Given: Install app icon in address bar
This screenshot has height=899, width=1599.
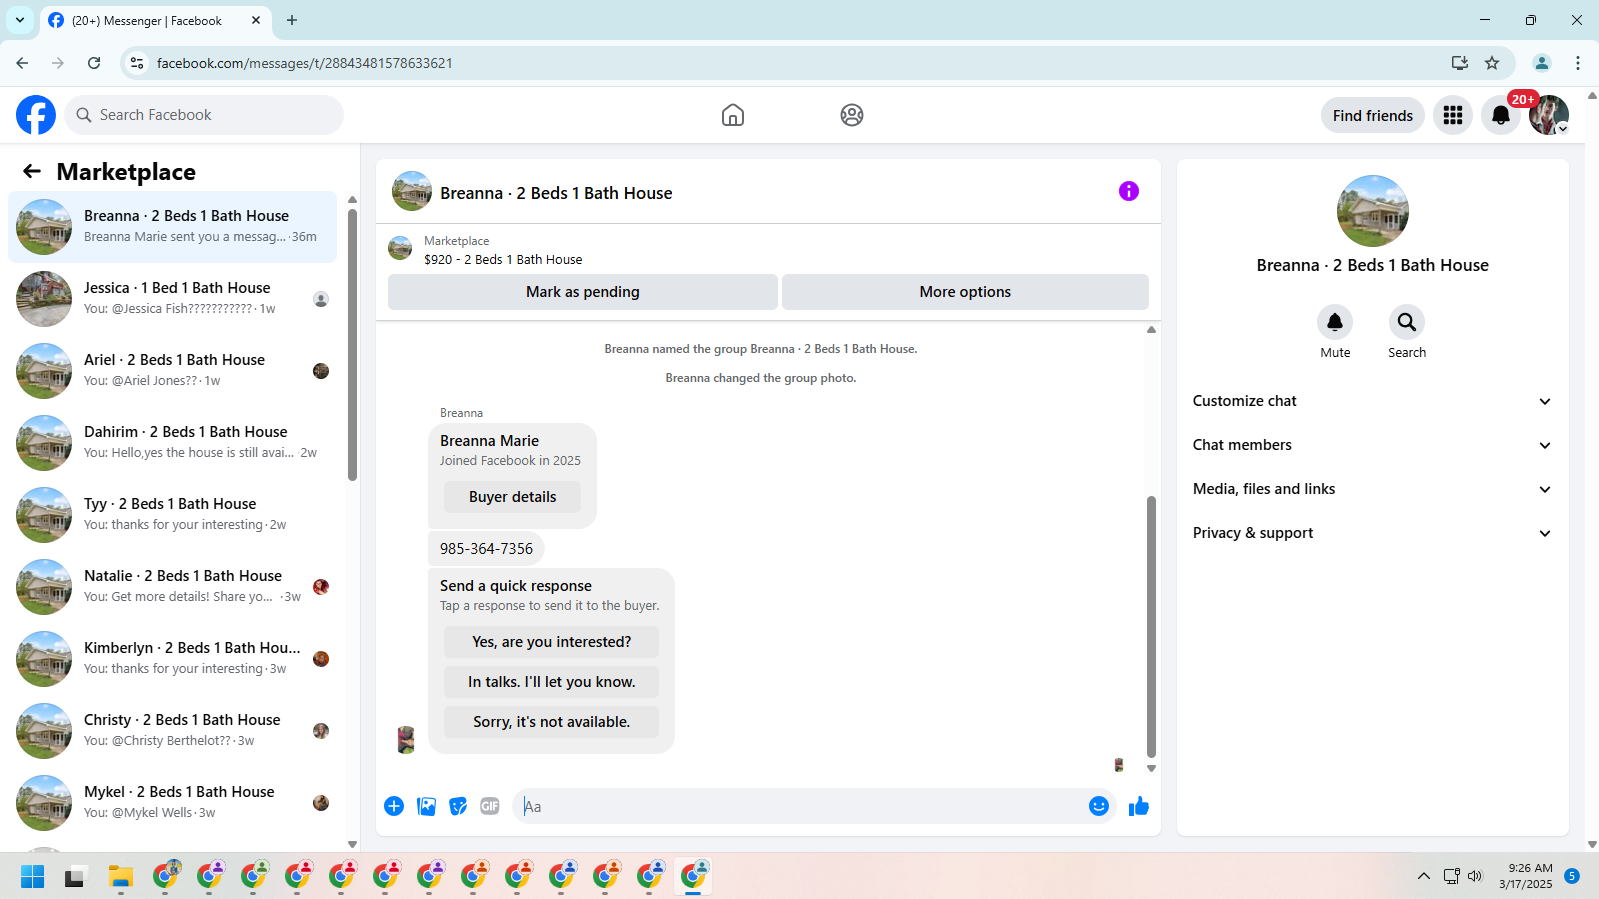Looking at the screenshot, I should click(x=1460, y=63).
